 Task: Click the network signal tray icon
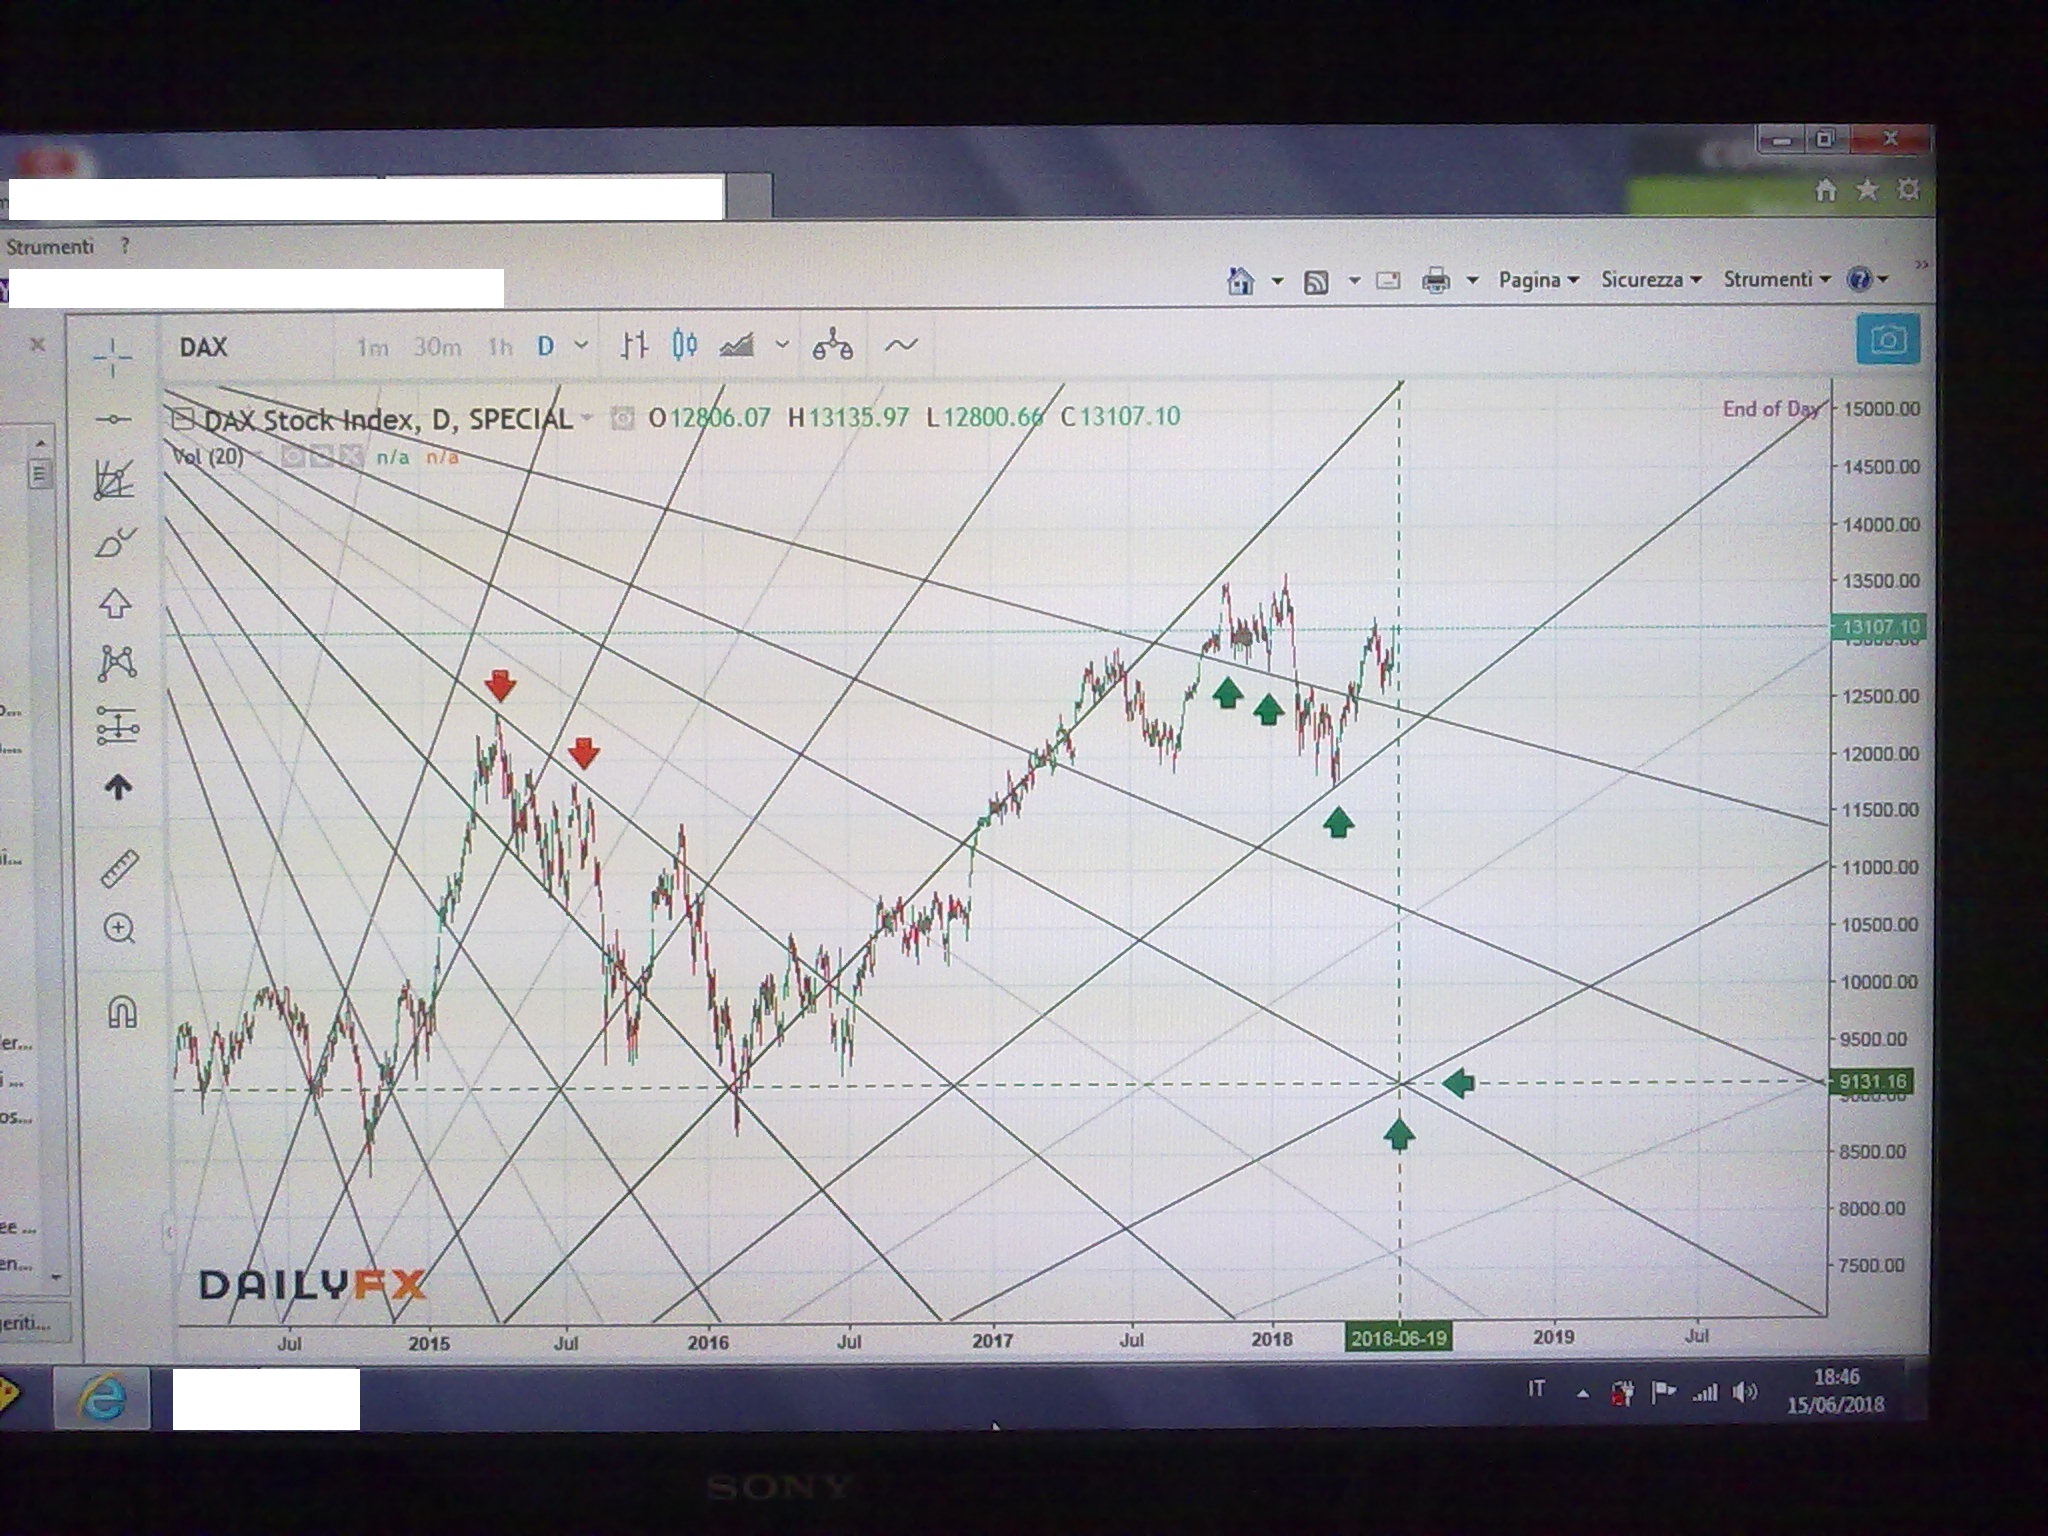pyautogui.click(x=1704, y=1392)
